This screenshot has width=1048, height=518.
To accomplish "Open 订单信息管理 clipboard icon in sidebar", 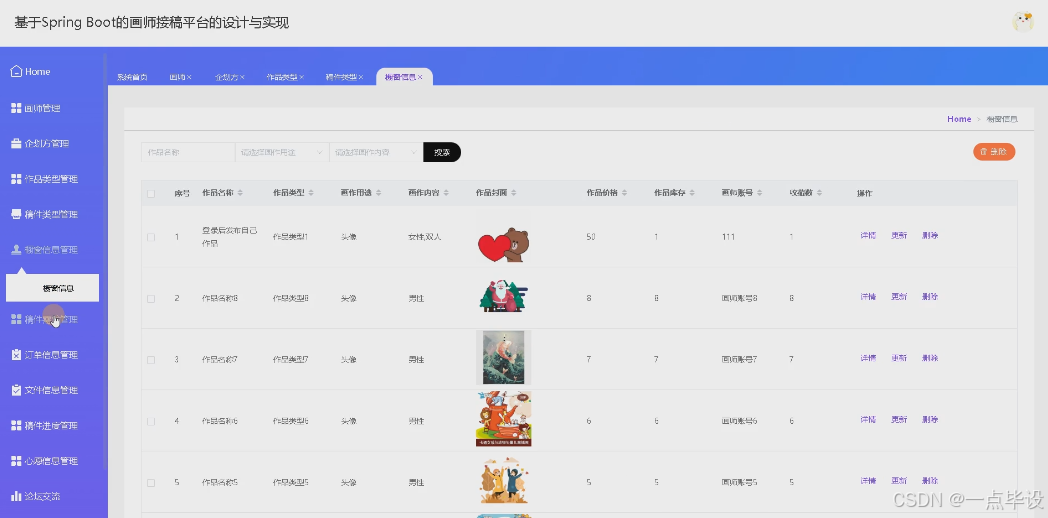I will (16, 354).
